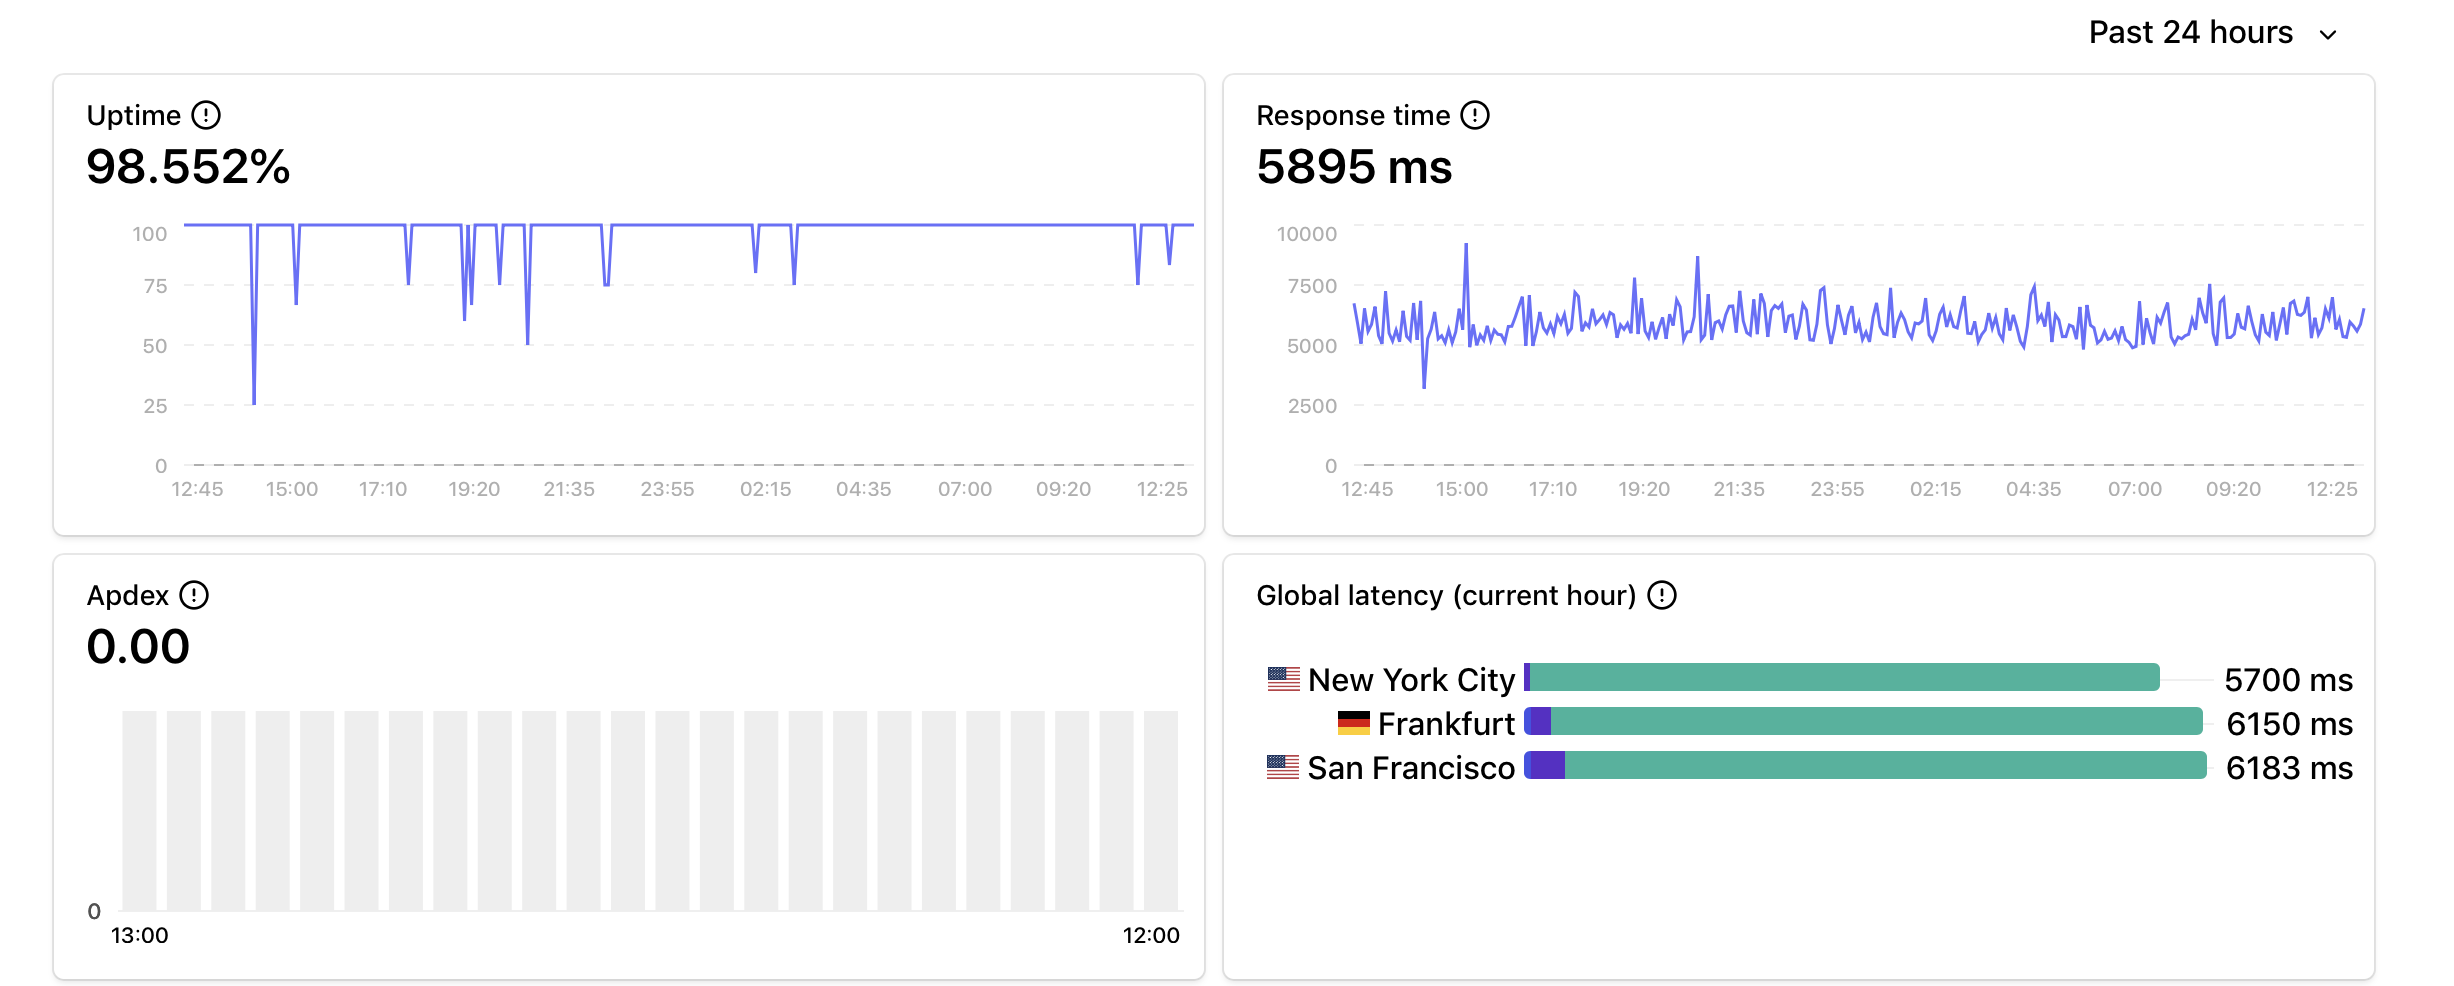This screenshot has width=2454, height=986.
Task: Click the 5895 ms response time value
Action: (x=1354, y=167)
